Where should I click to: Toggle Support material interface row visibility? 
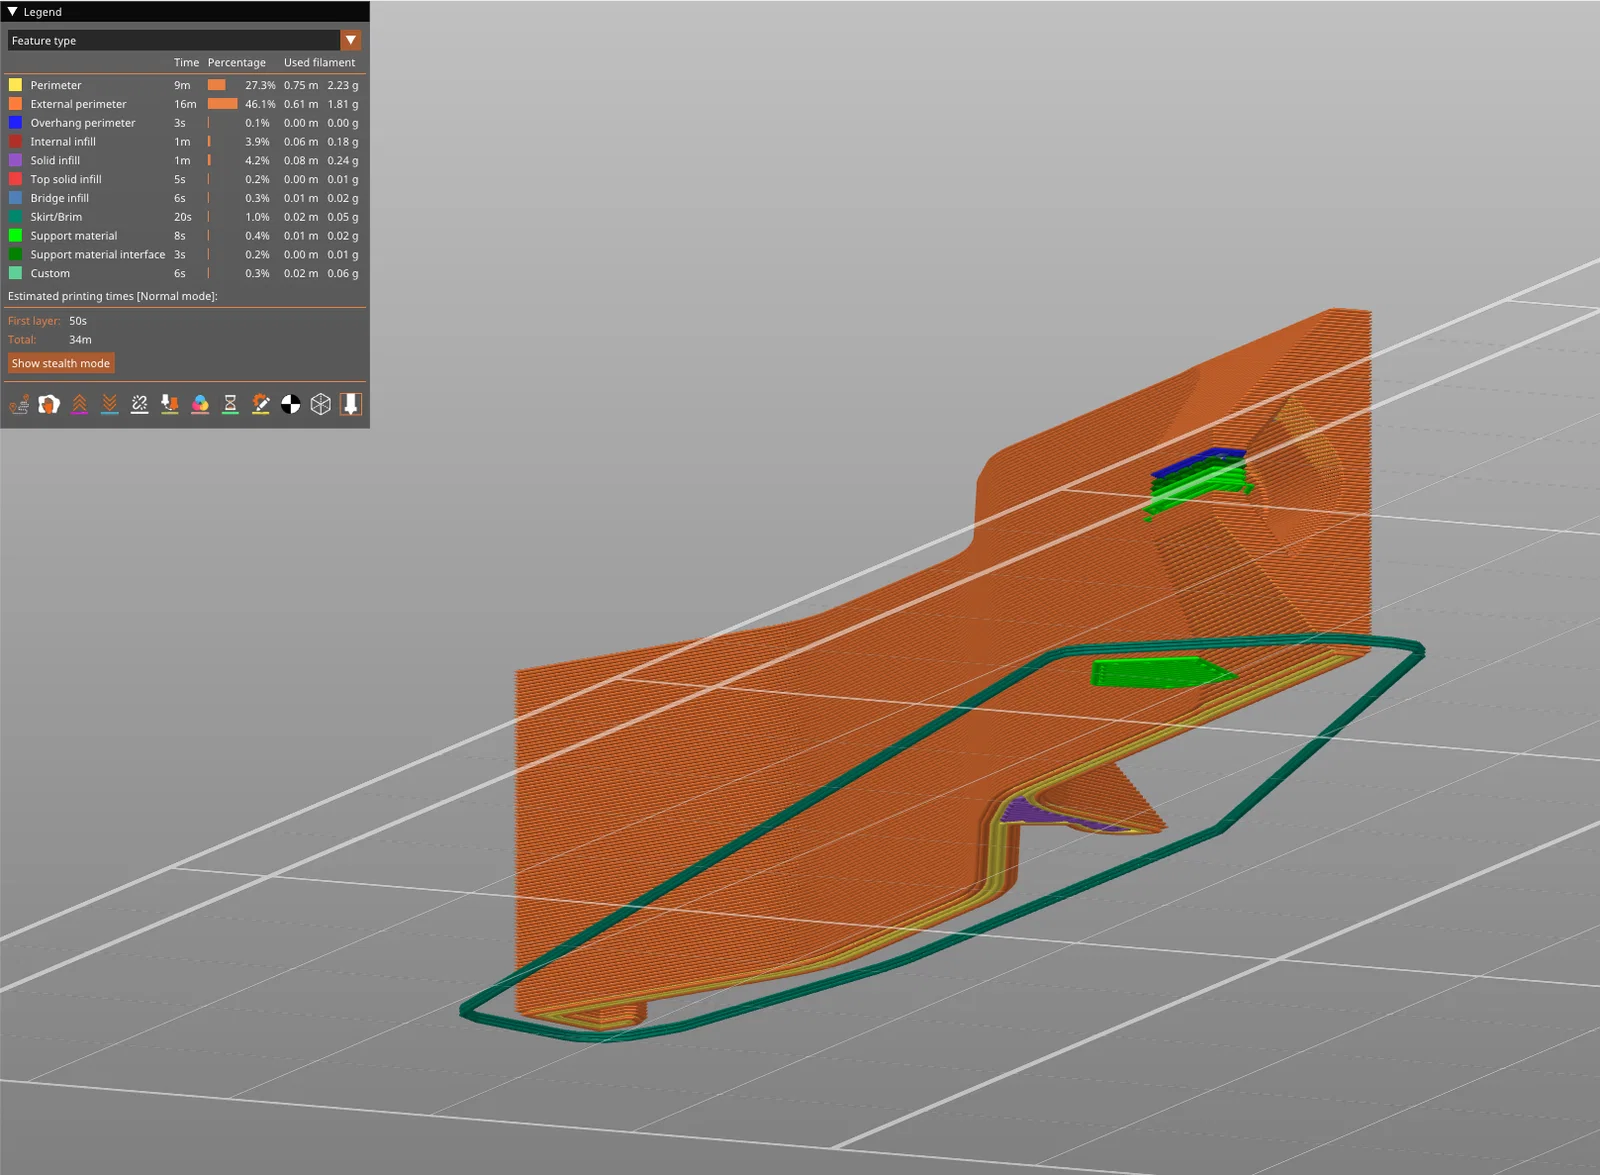[185, 255]
